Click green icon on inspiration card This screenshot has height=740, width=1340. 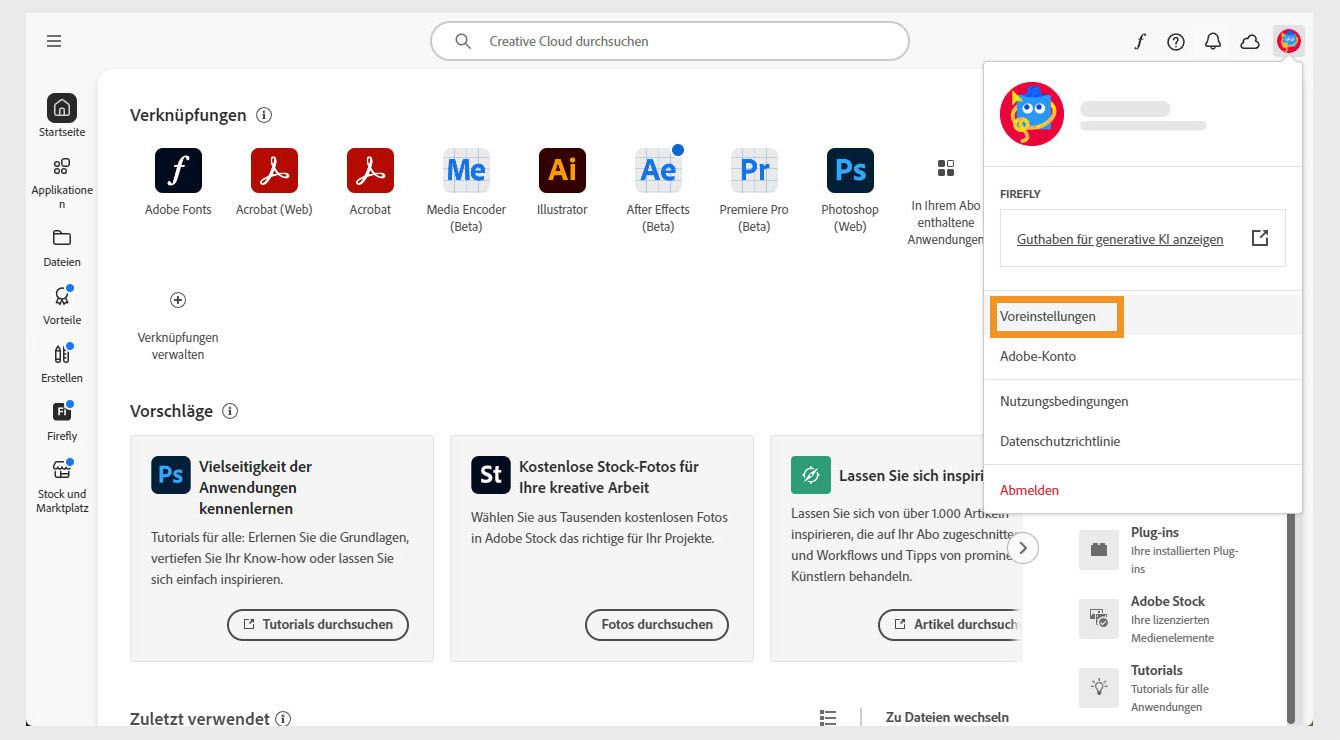[811, 475]
